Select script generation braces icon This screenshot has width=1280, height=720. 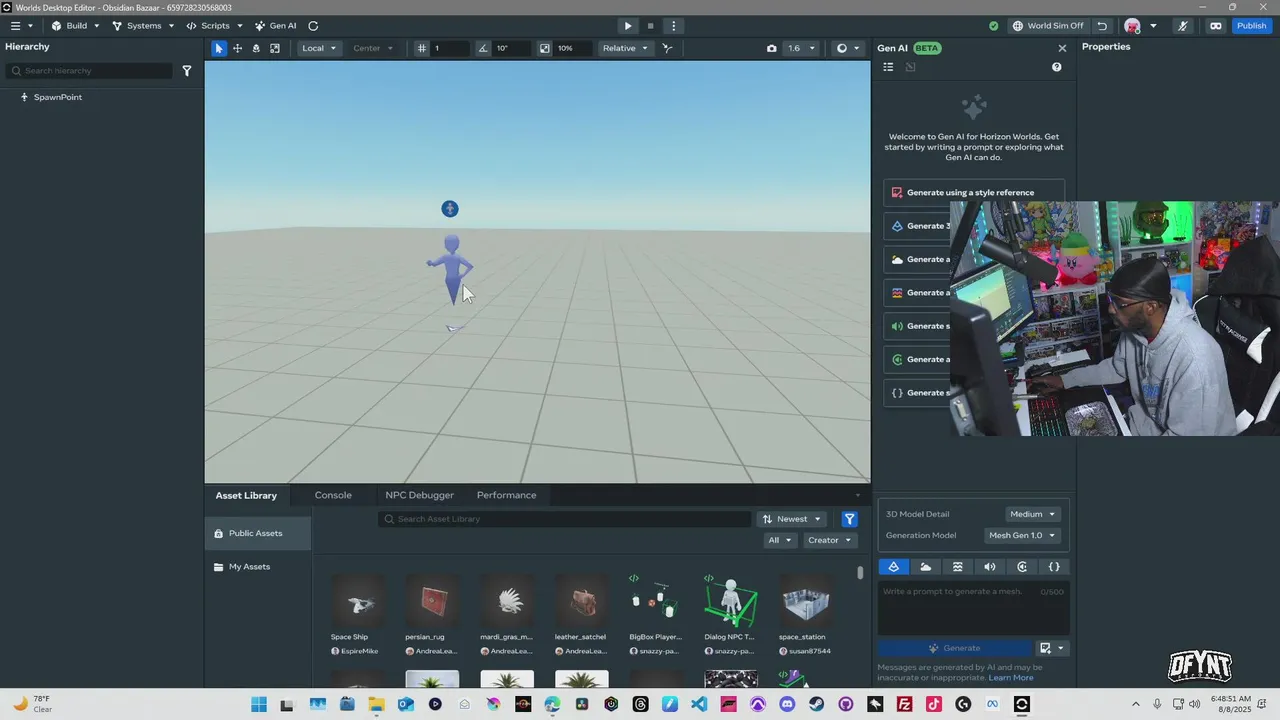tap(1054, 567)
